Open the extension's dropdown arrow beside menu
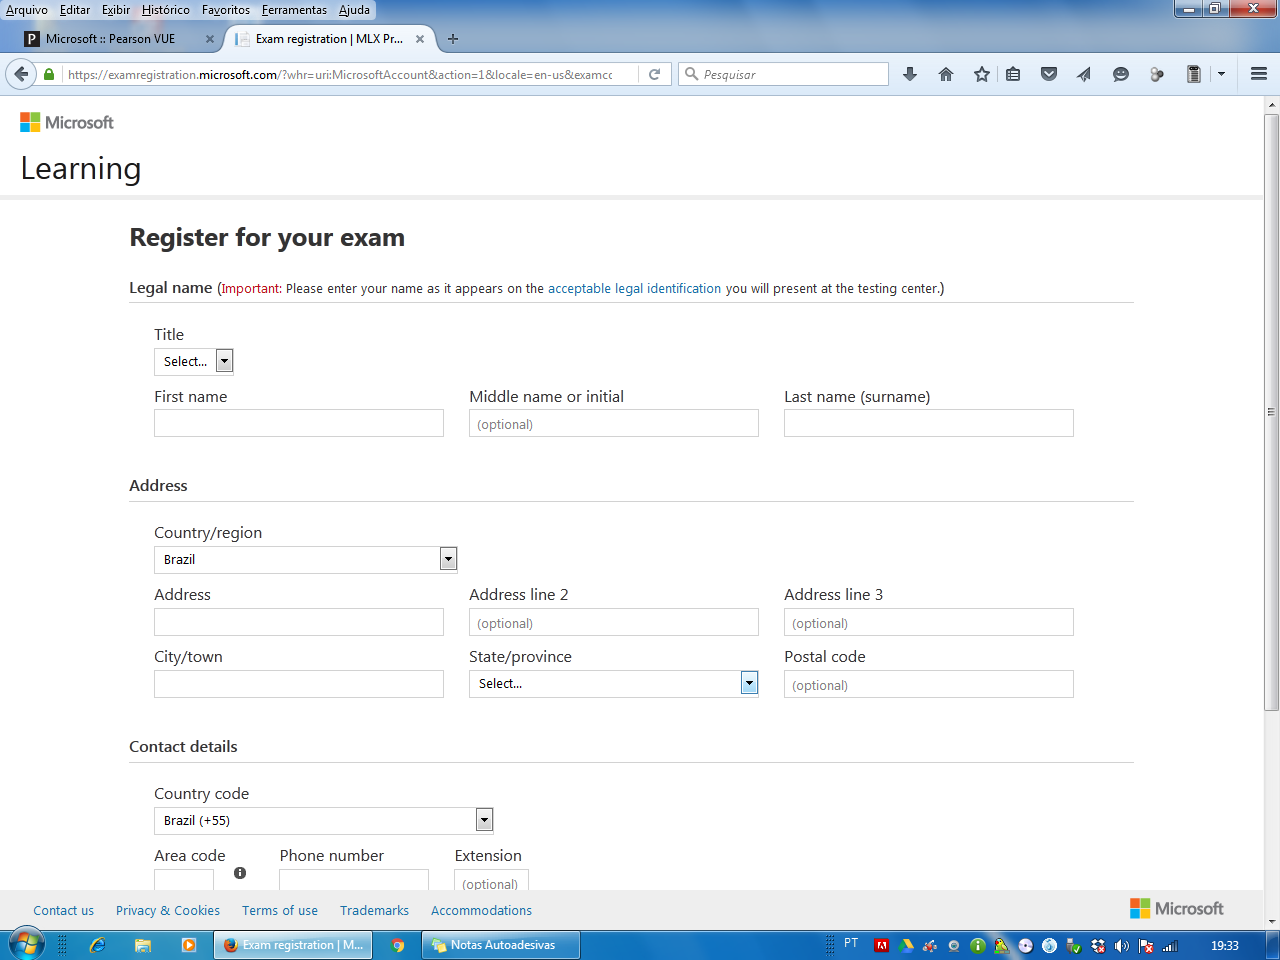Image resolution: width=1280 pixels, height=960 pixels. coord(1221,74)
